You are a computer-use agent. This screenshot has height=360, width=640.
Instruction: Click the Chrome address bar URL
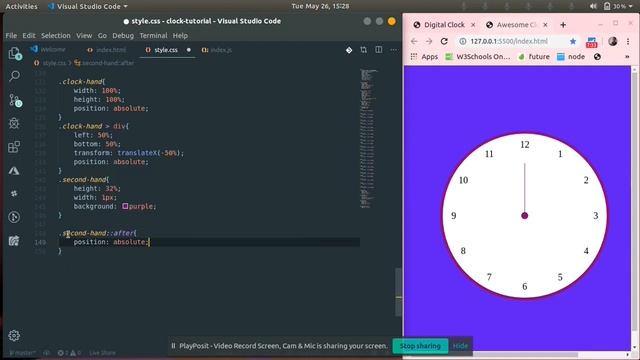[509, 41]
